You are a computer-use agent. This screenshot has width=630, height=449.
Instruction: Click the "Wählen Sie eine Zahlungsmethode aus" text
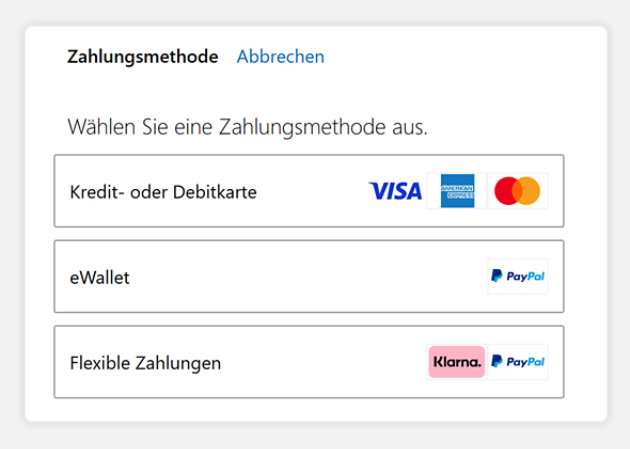[247, 128]
